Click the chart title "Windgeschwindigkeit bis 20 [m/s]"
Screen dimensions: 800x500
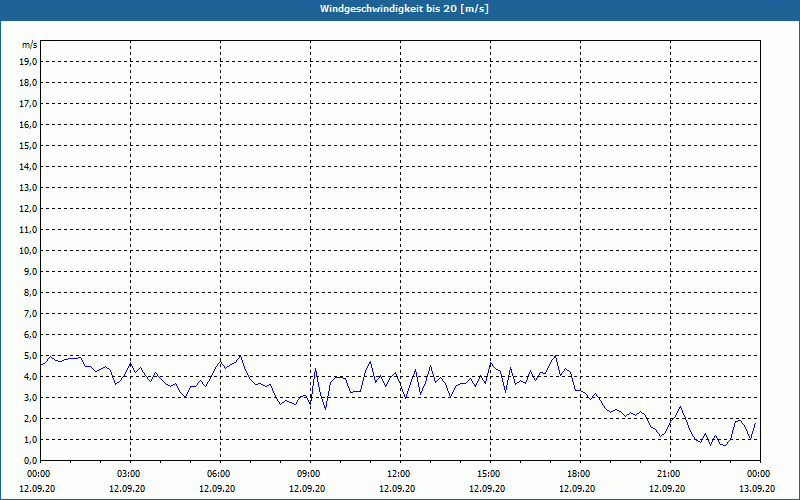(404, 9)
